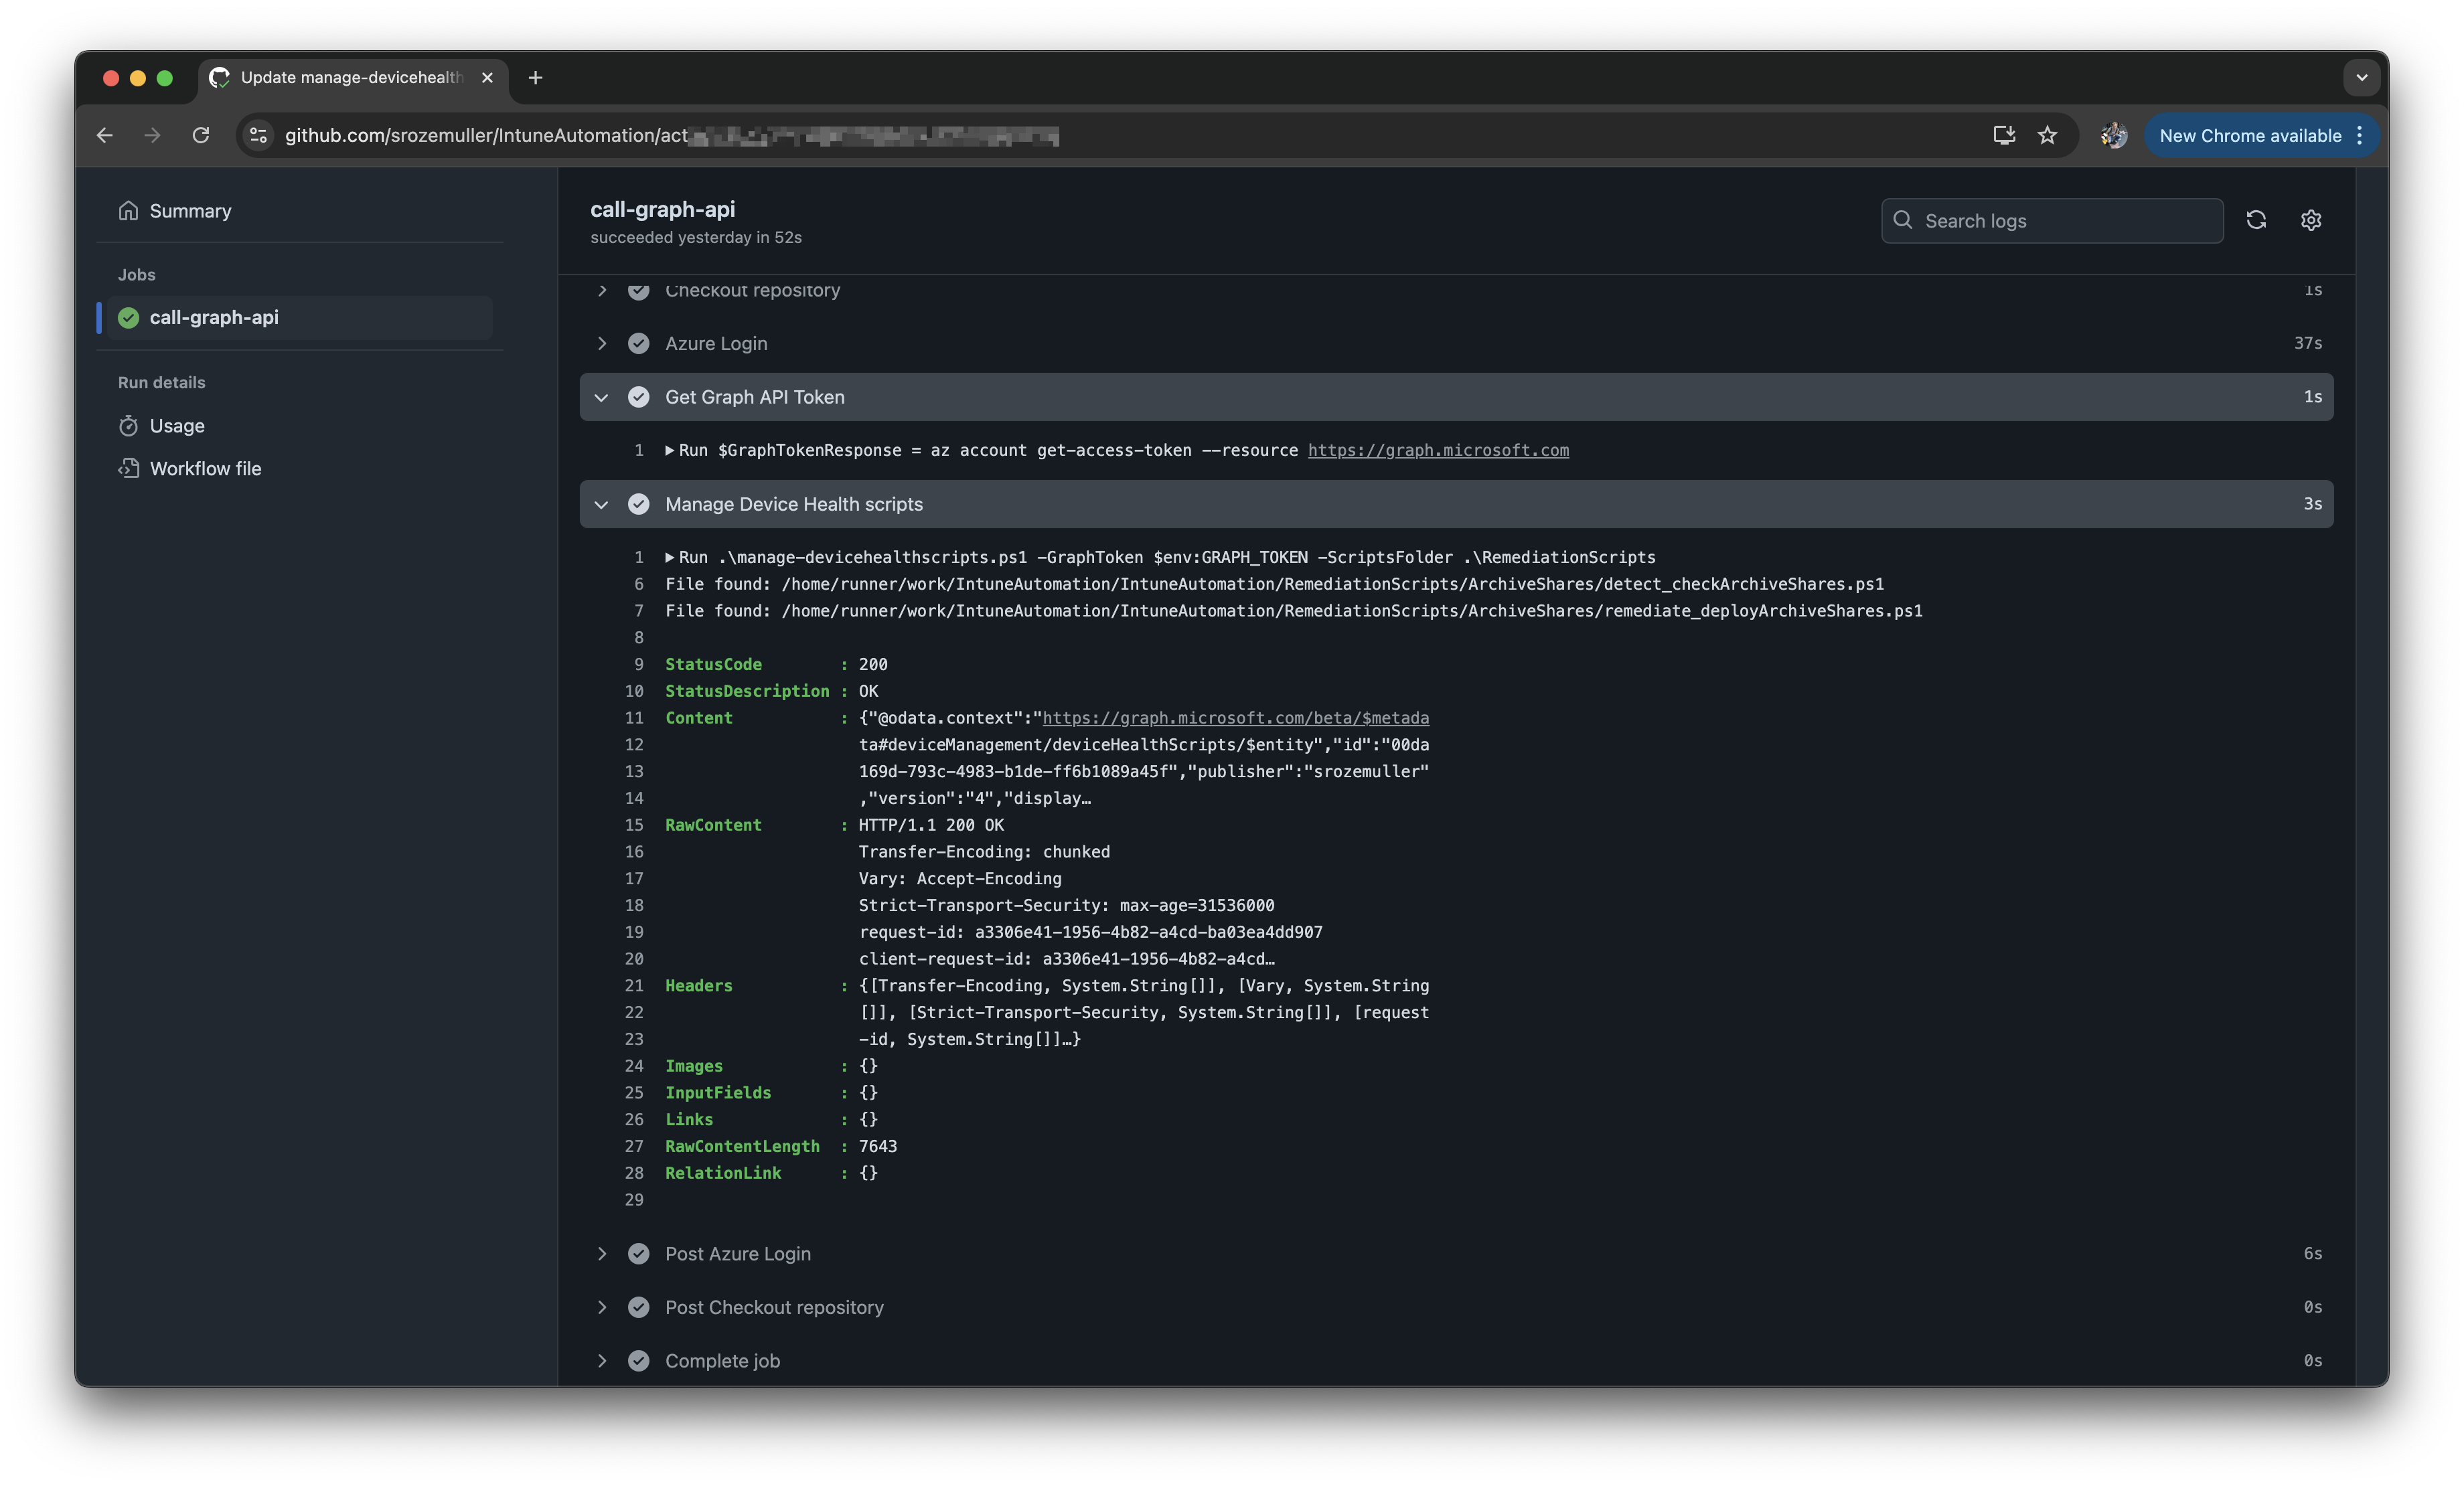Click the browser forward arrow
Viewport: 2464px width, 1486px height.
tap(153, 135)
